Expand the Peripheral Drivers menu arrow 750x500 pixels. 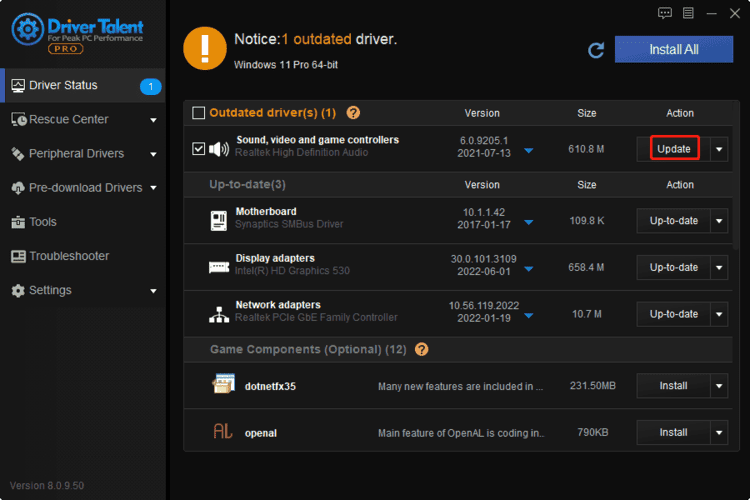(153, 154)
